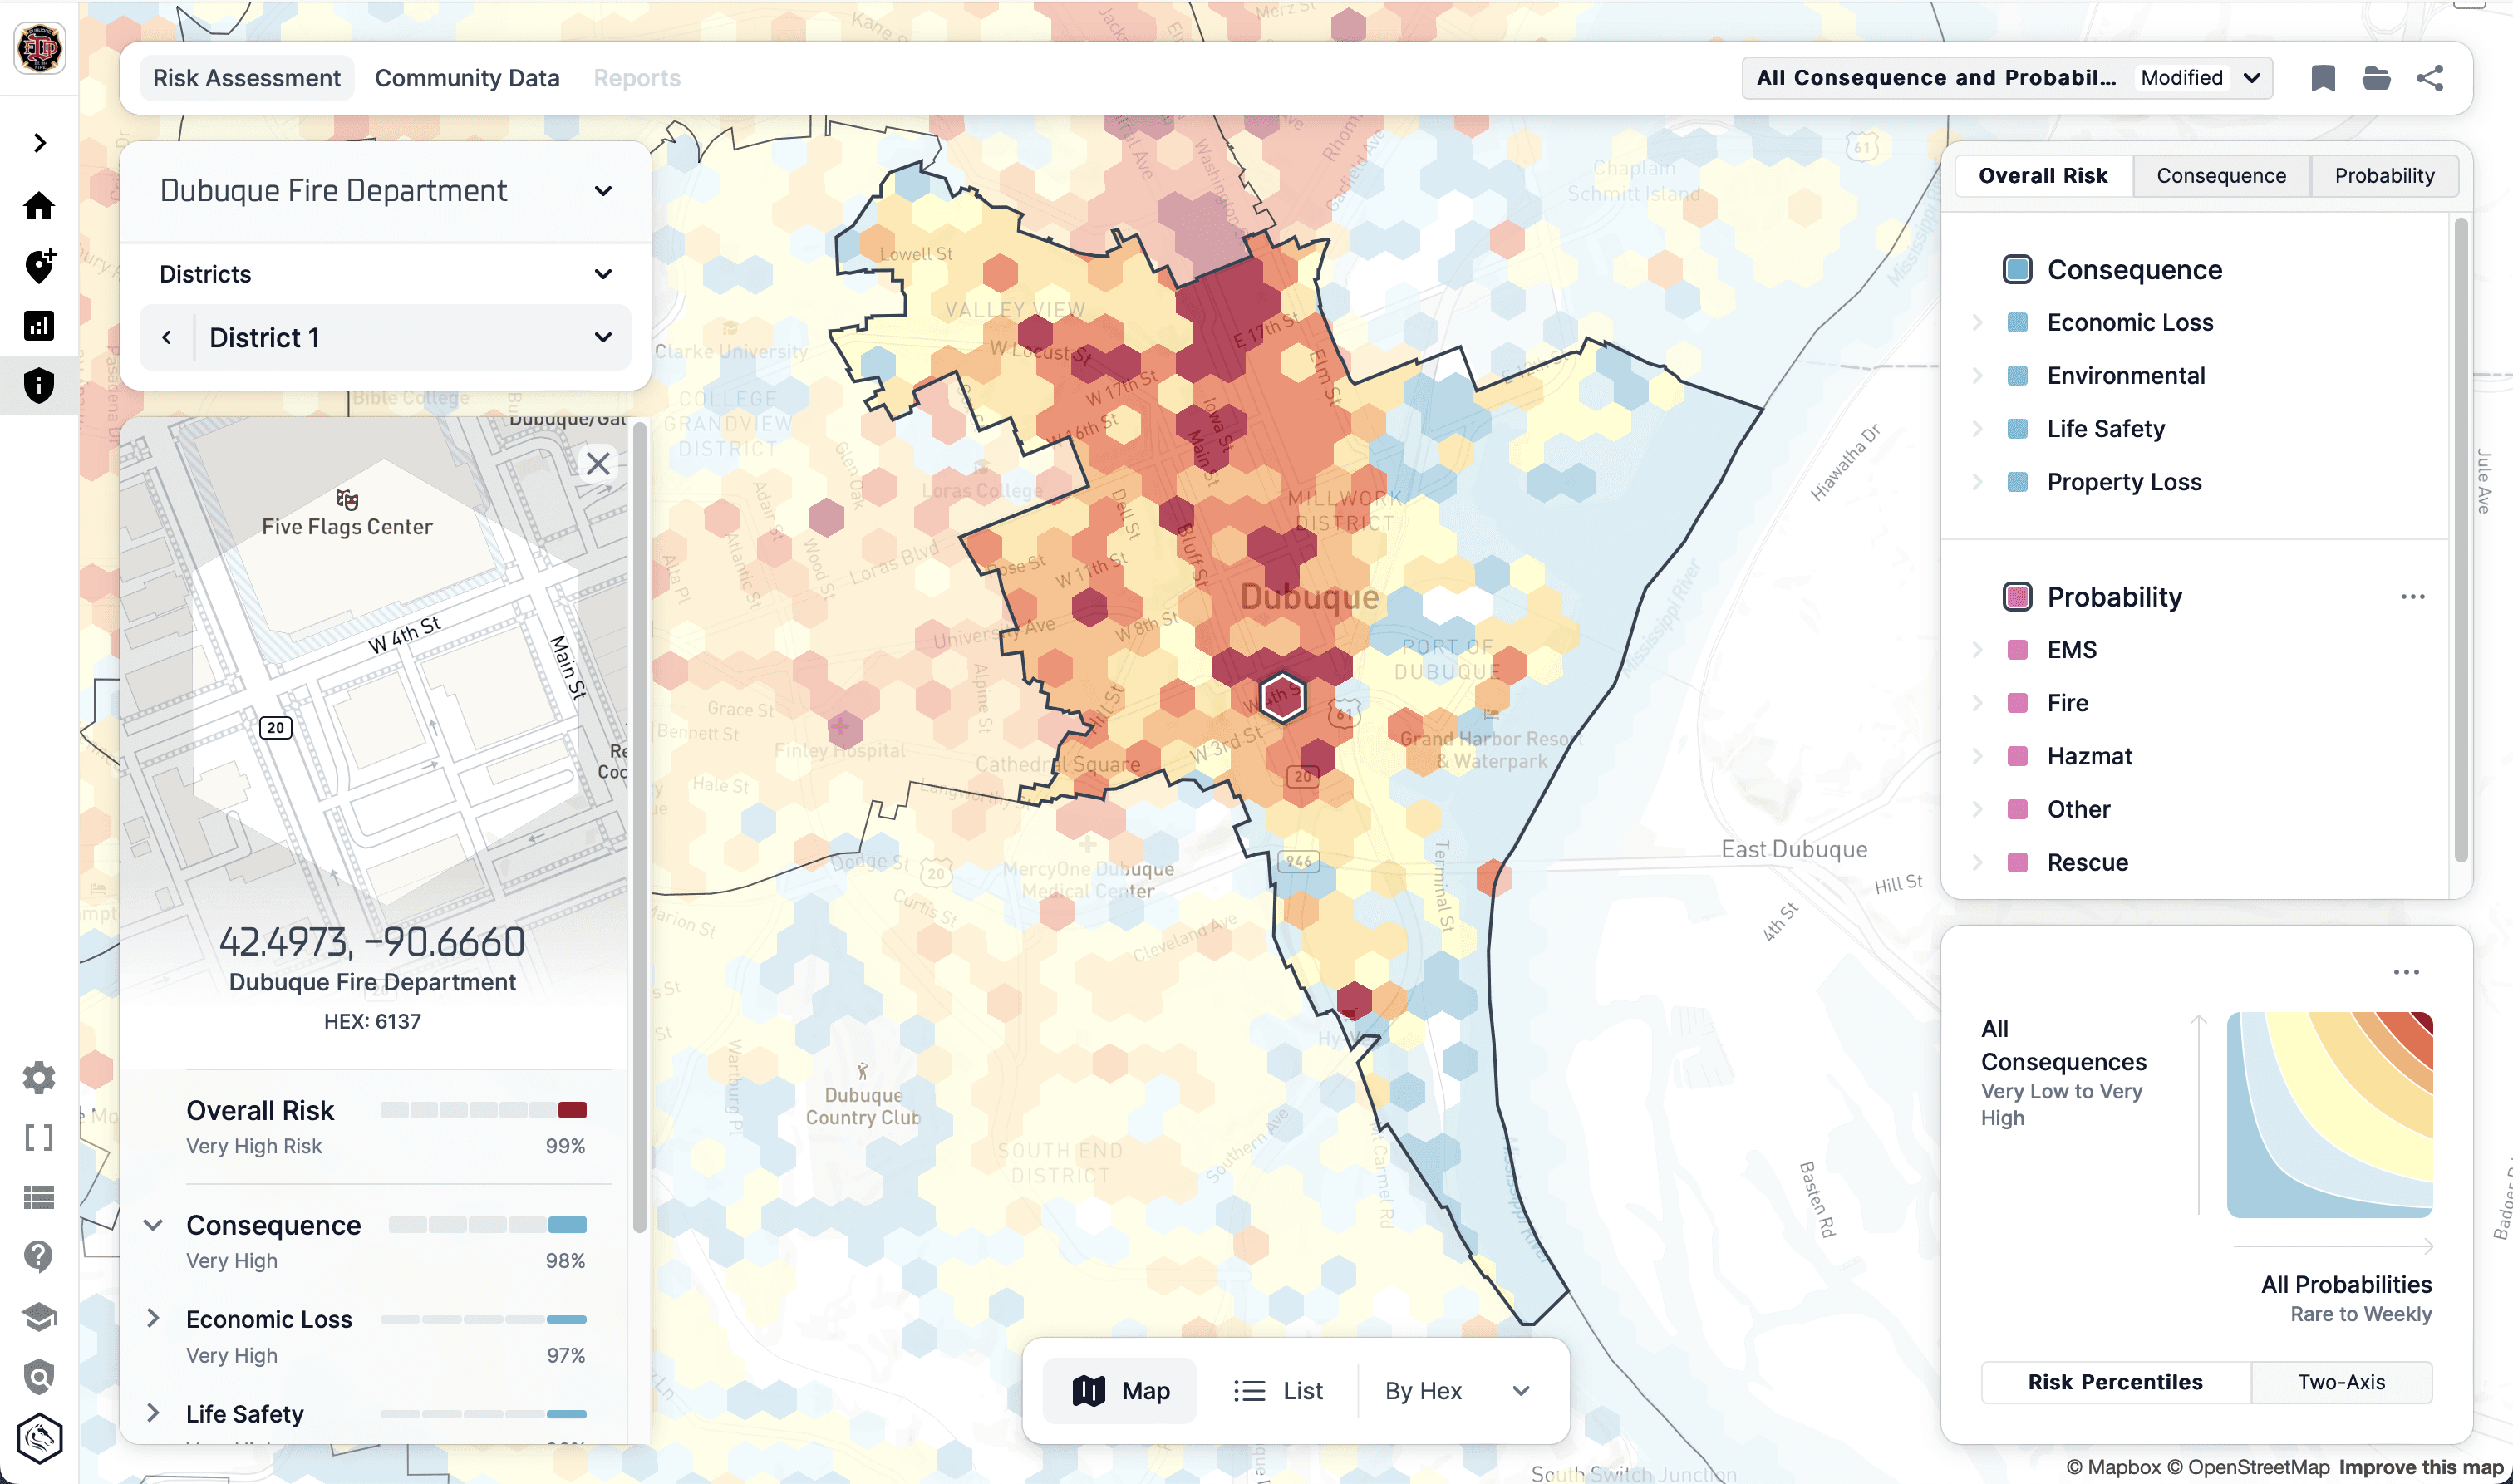The width and height of the screenshot is (2513, 1484).
Task: Toggle the Hazmat probability checkbox
Action: (2017, 756)
